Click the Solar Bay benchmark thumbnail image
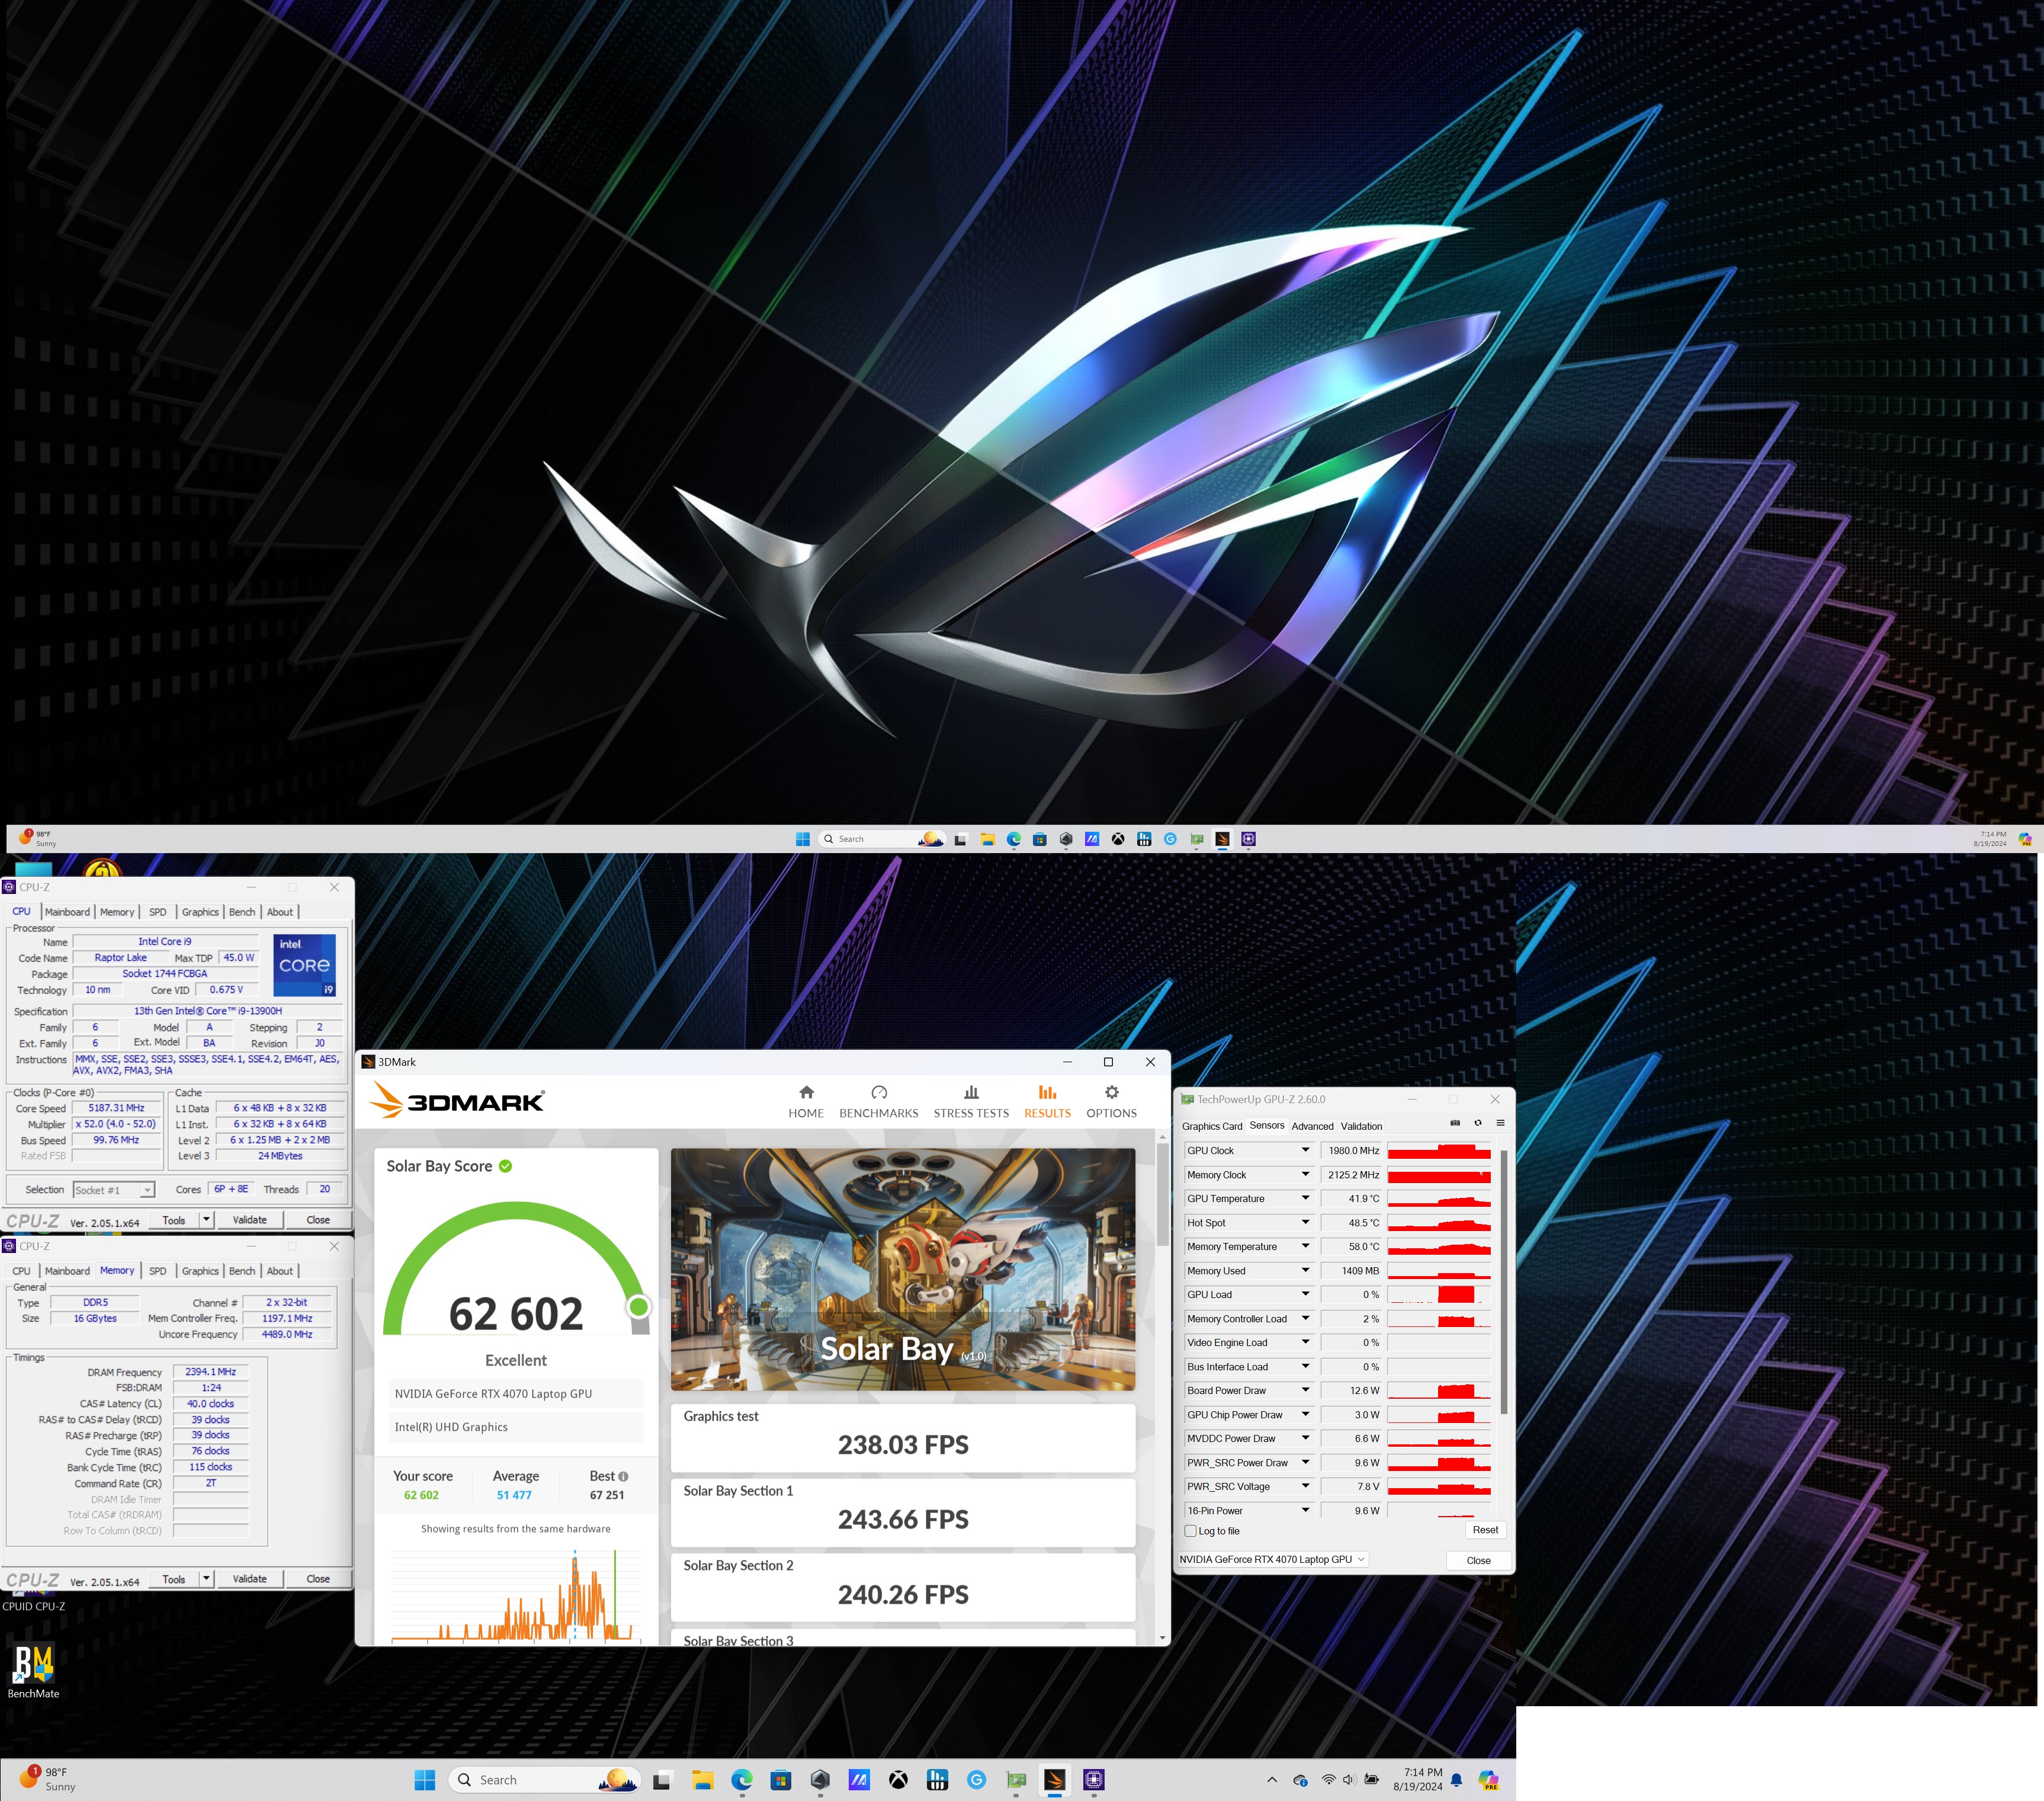This screenshot has width=2044, height=1801. pos(903,1269)
